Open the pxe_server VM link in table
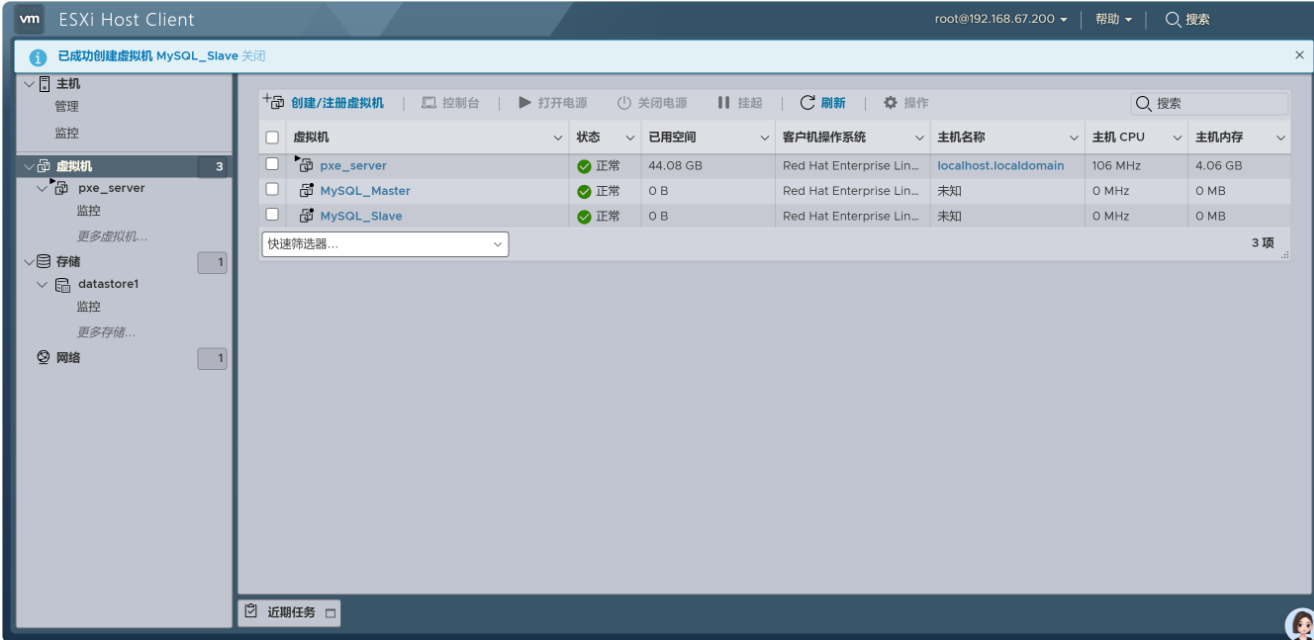 click(x=353, y=166)
